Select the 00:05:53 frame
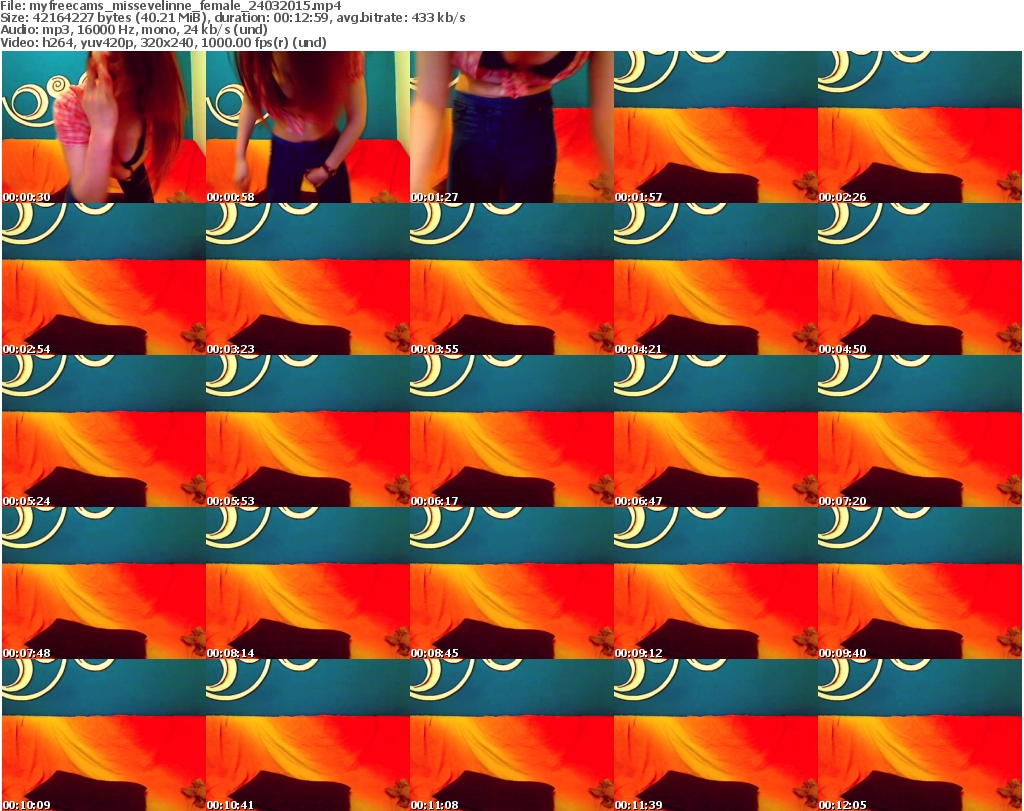 click(308, 431)
